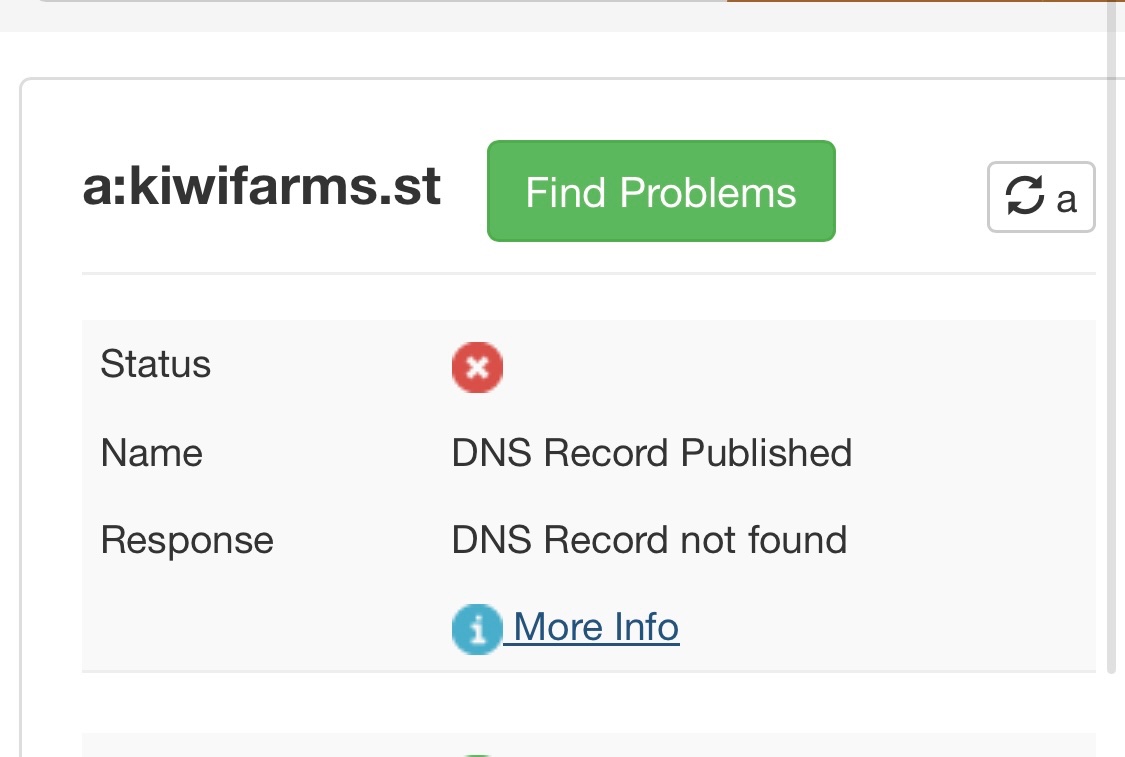Select the a:kiwifarms.st heading text
The width and height of the screenshot is (1125, 757).
(x=262, y=187)
